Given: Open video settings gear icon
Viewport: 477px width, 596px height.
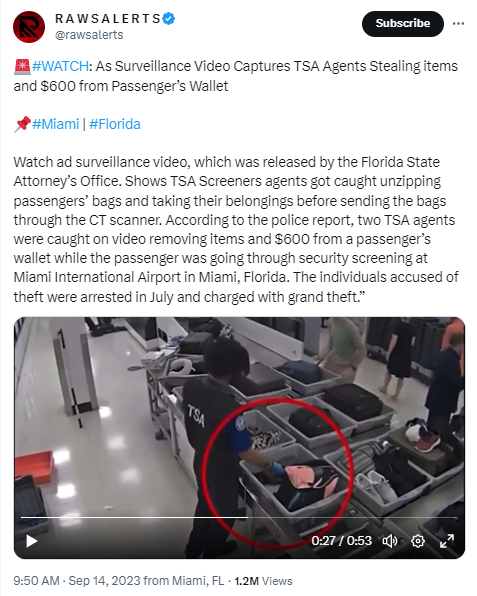Looking at the screenshot, I should [x=418, y=541].
